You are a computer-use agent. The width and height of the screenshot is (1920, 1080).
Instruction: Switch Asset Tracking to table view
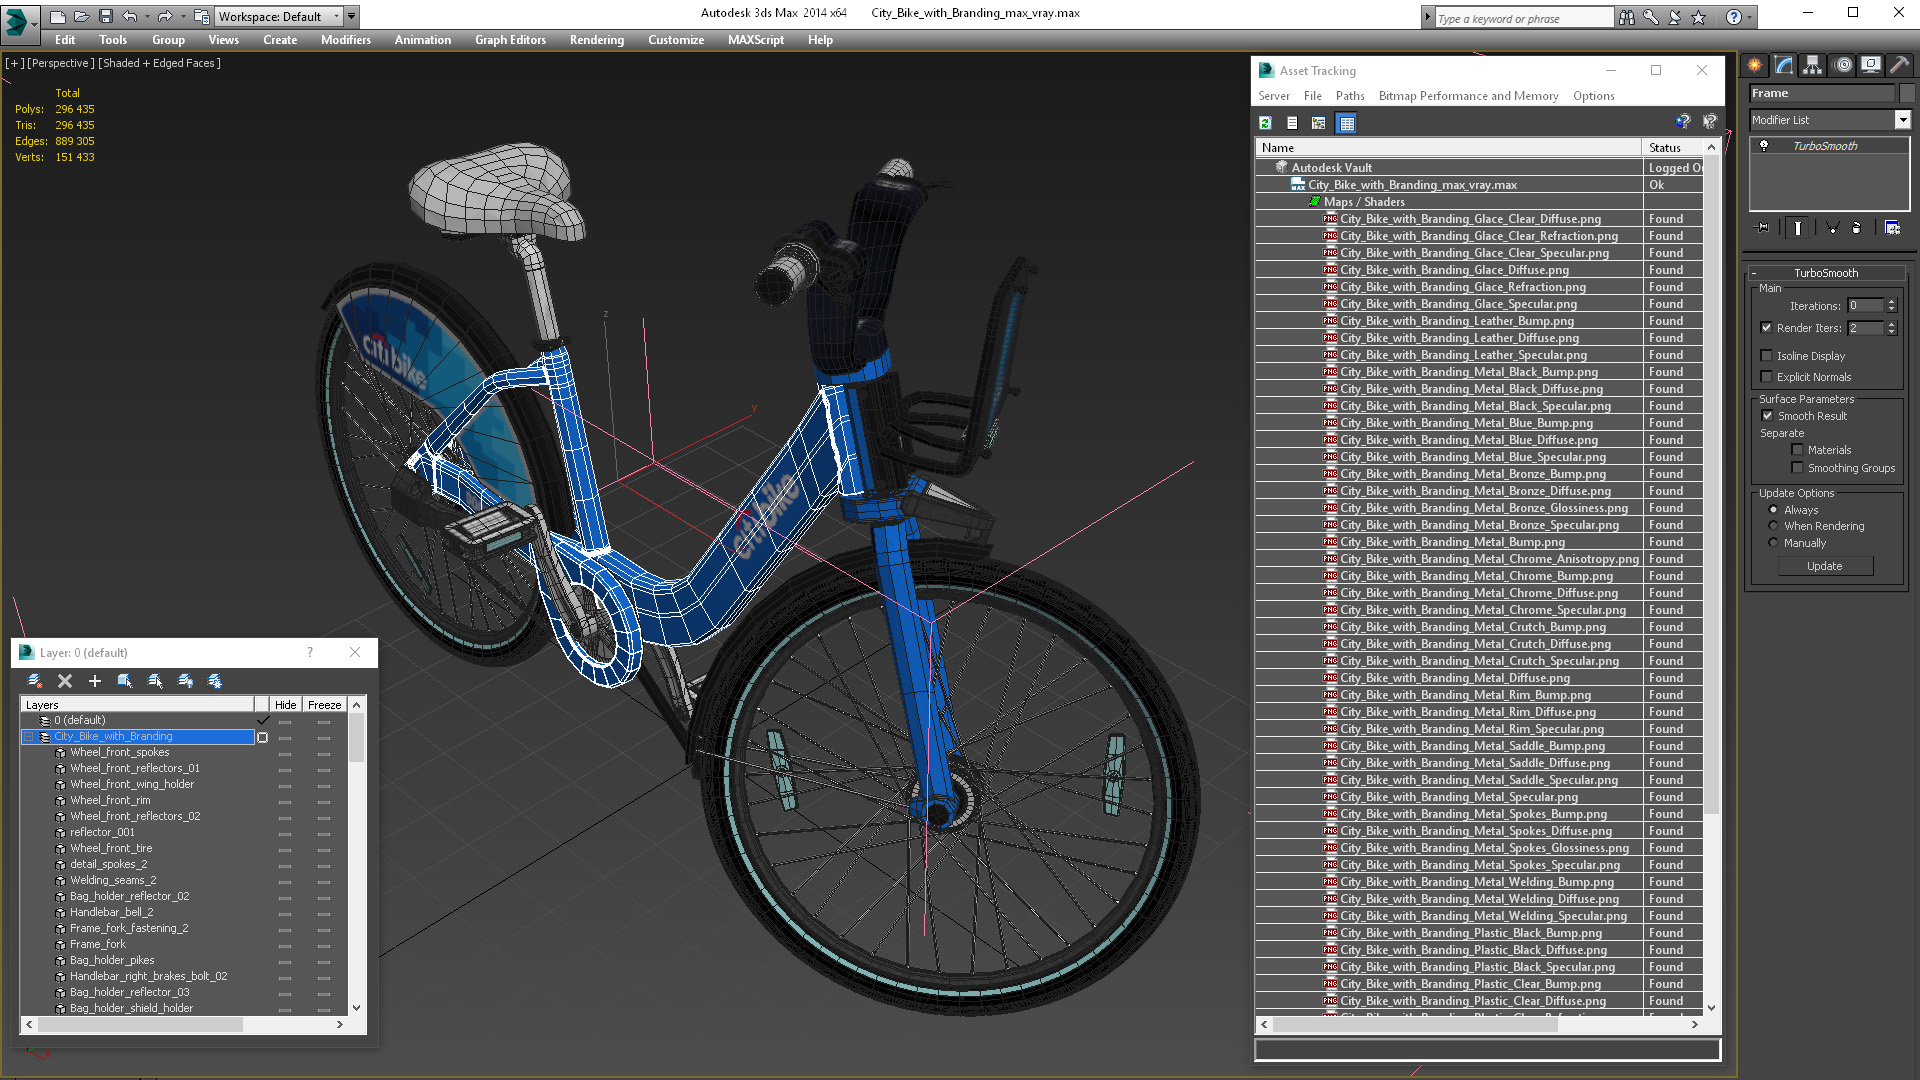click(1346, 123)
